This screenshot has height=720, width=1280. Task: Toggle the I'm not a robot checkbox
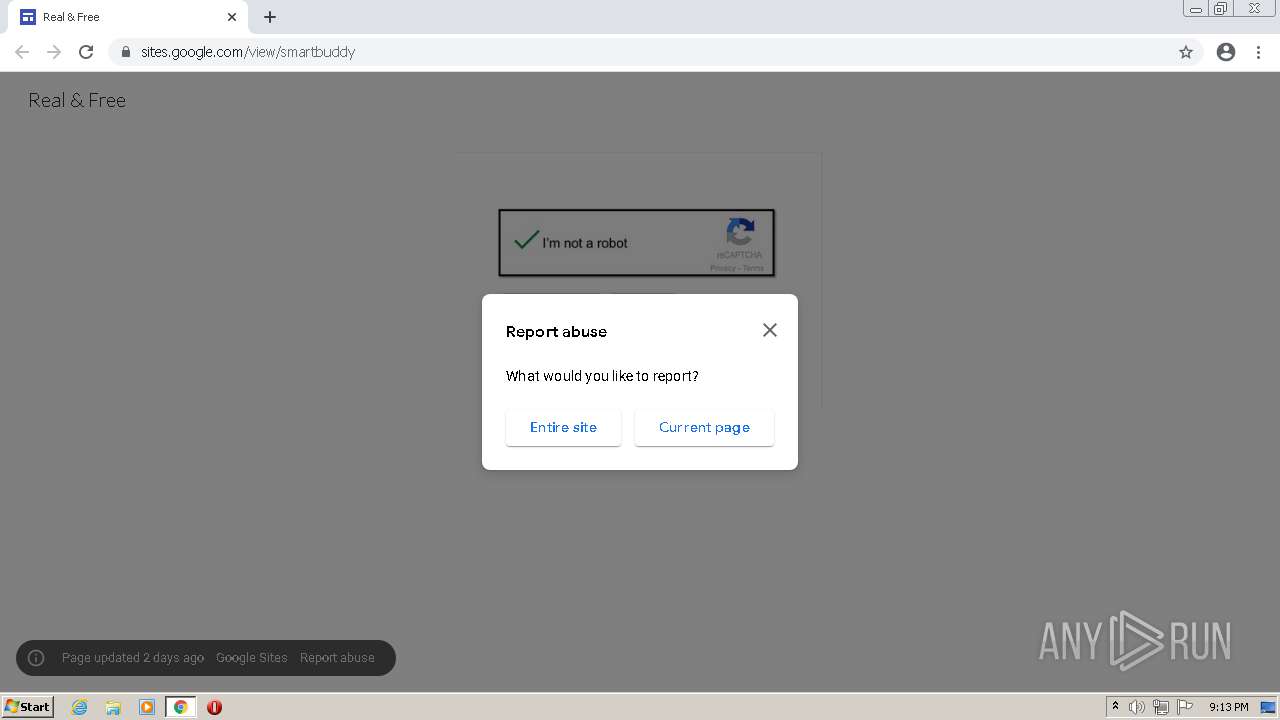pos(526,241)
